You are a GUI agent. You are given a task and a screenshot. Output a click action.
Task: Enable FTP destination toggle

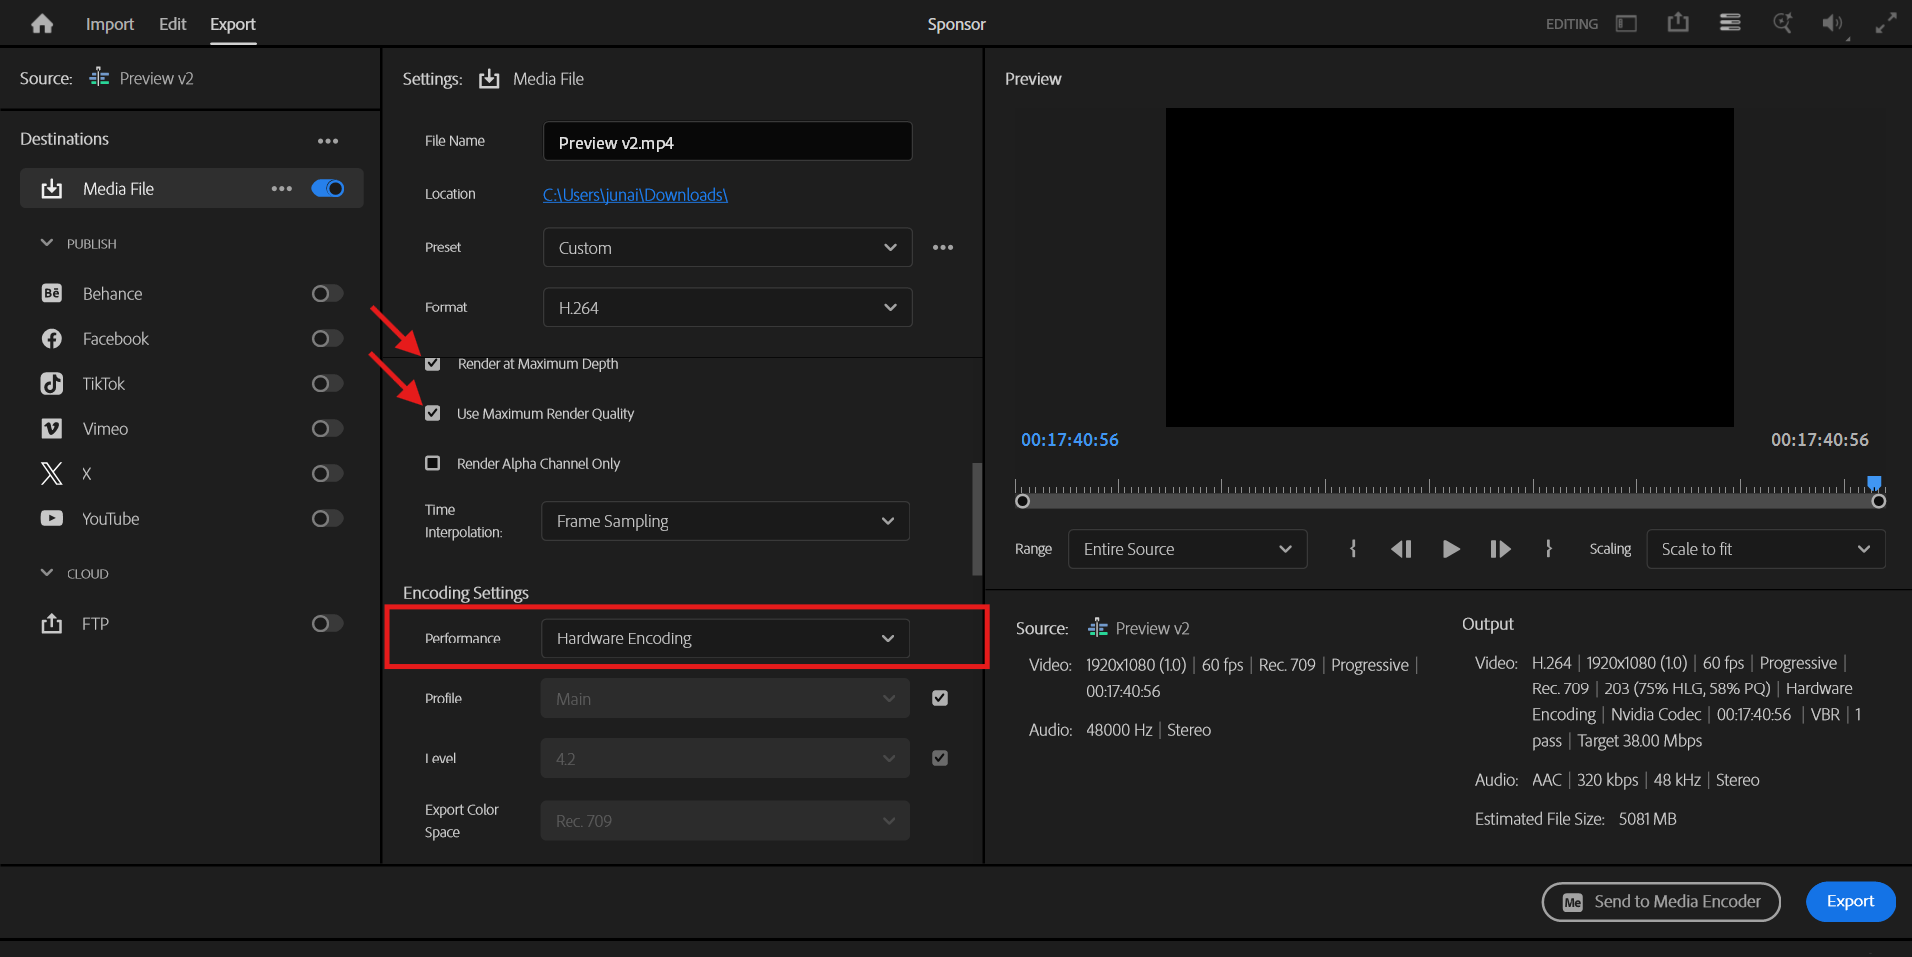(x=327, y=623)
